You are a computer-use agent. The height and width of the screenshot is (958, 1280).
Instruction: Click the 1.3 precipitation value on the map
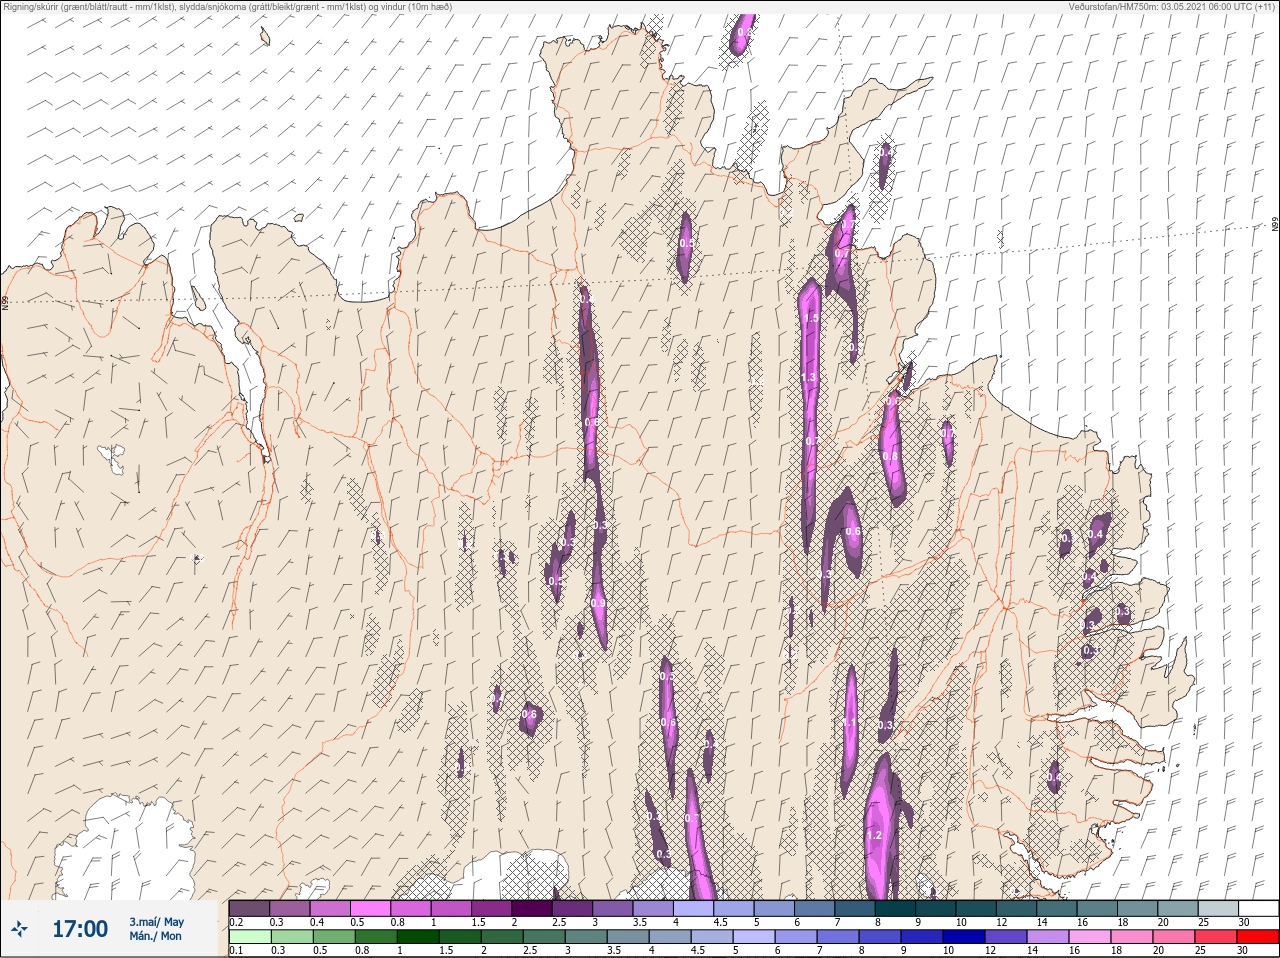coord(809,378)
